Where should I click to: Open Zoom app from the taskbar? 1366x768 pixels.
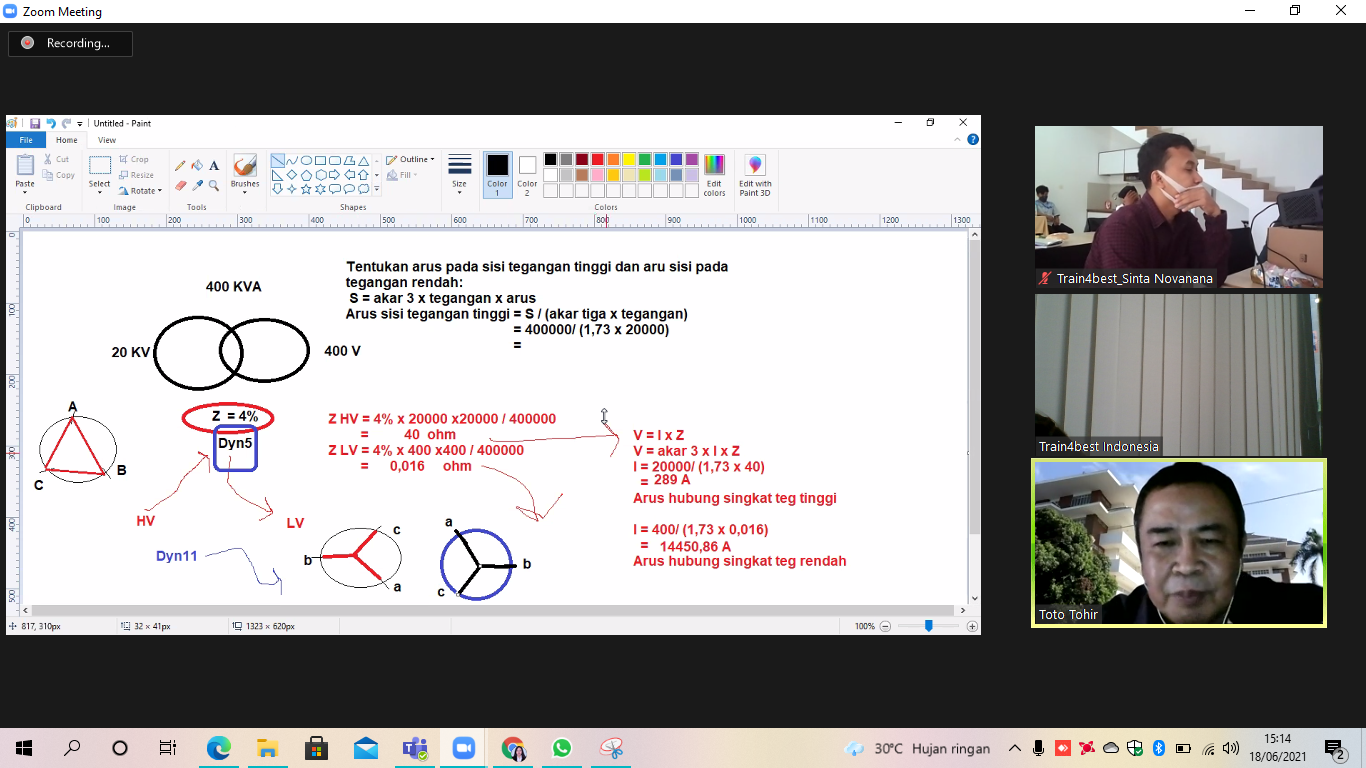(x=463, y=748)
